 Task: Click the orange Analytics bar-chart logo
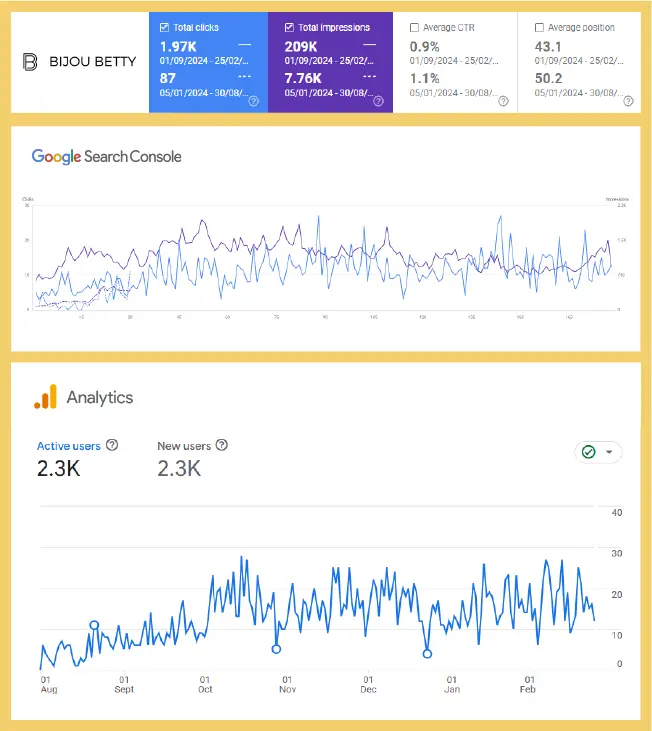(46, 397)
